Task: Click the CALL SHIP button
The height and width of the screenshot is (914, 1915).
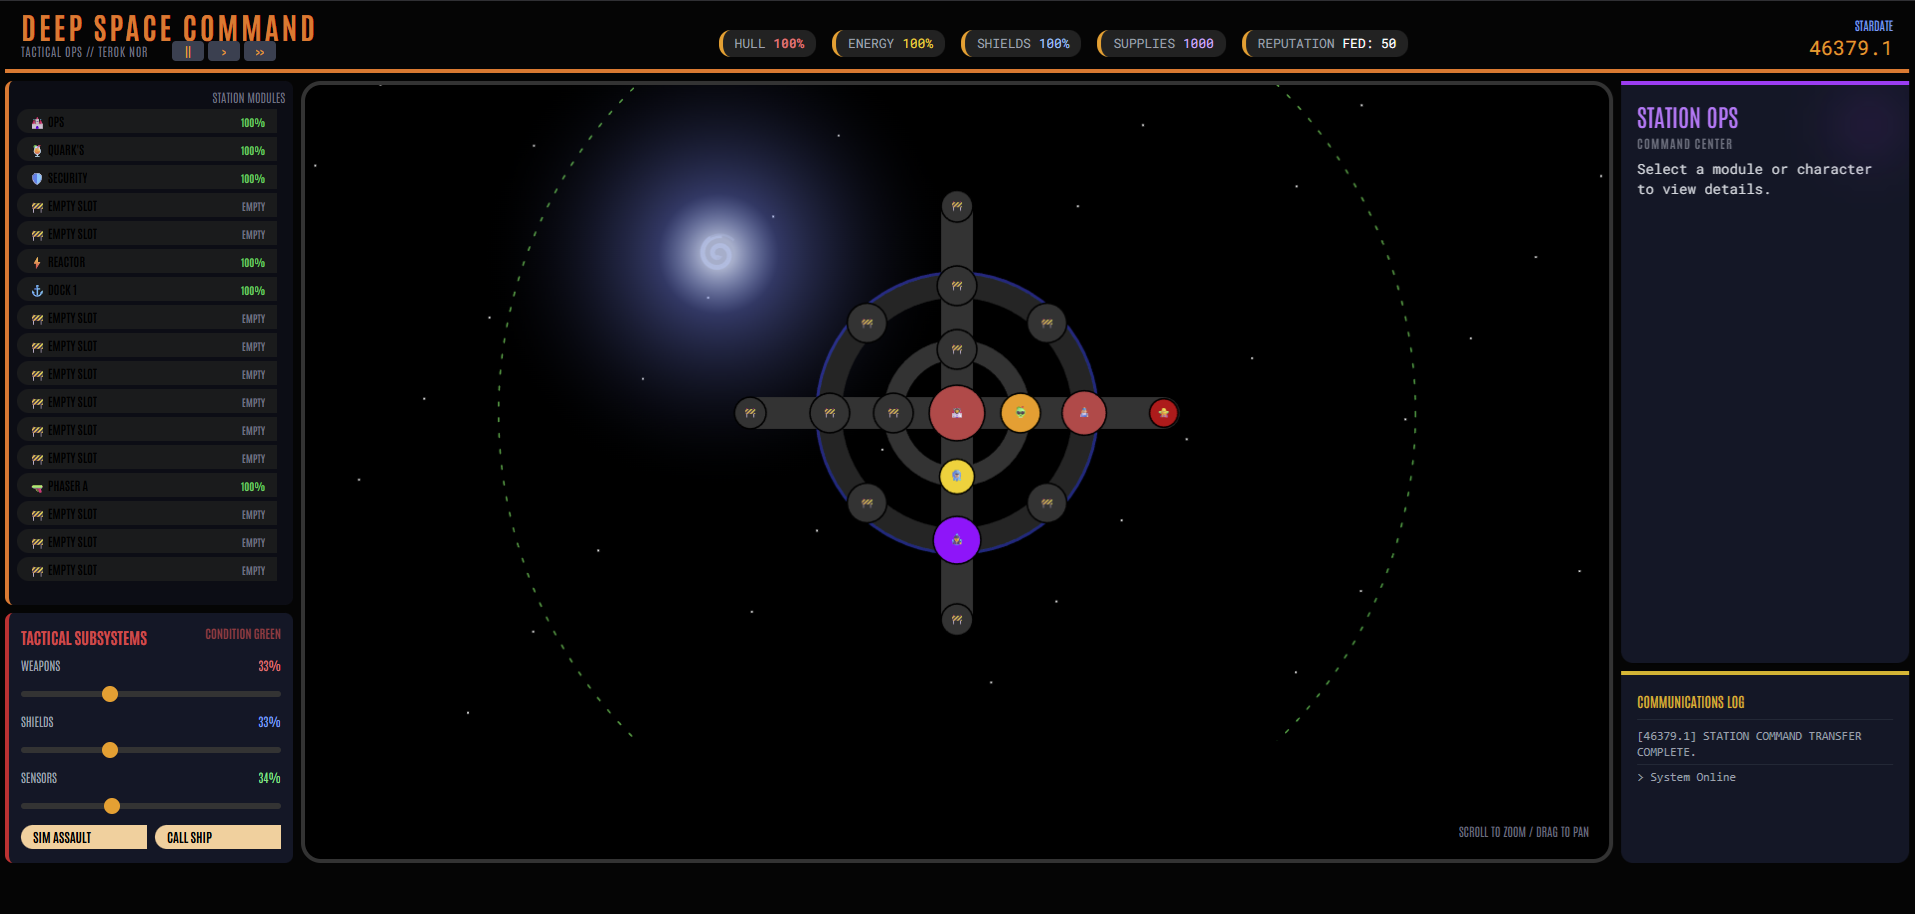Action: pos(217,837)
